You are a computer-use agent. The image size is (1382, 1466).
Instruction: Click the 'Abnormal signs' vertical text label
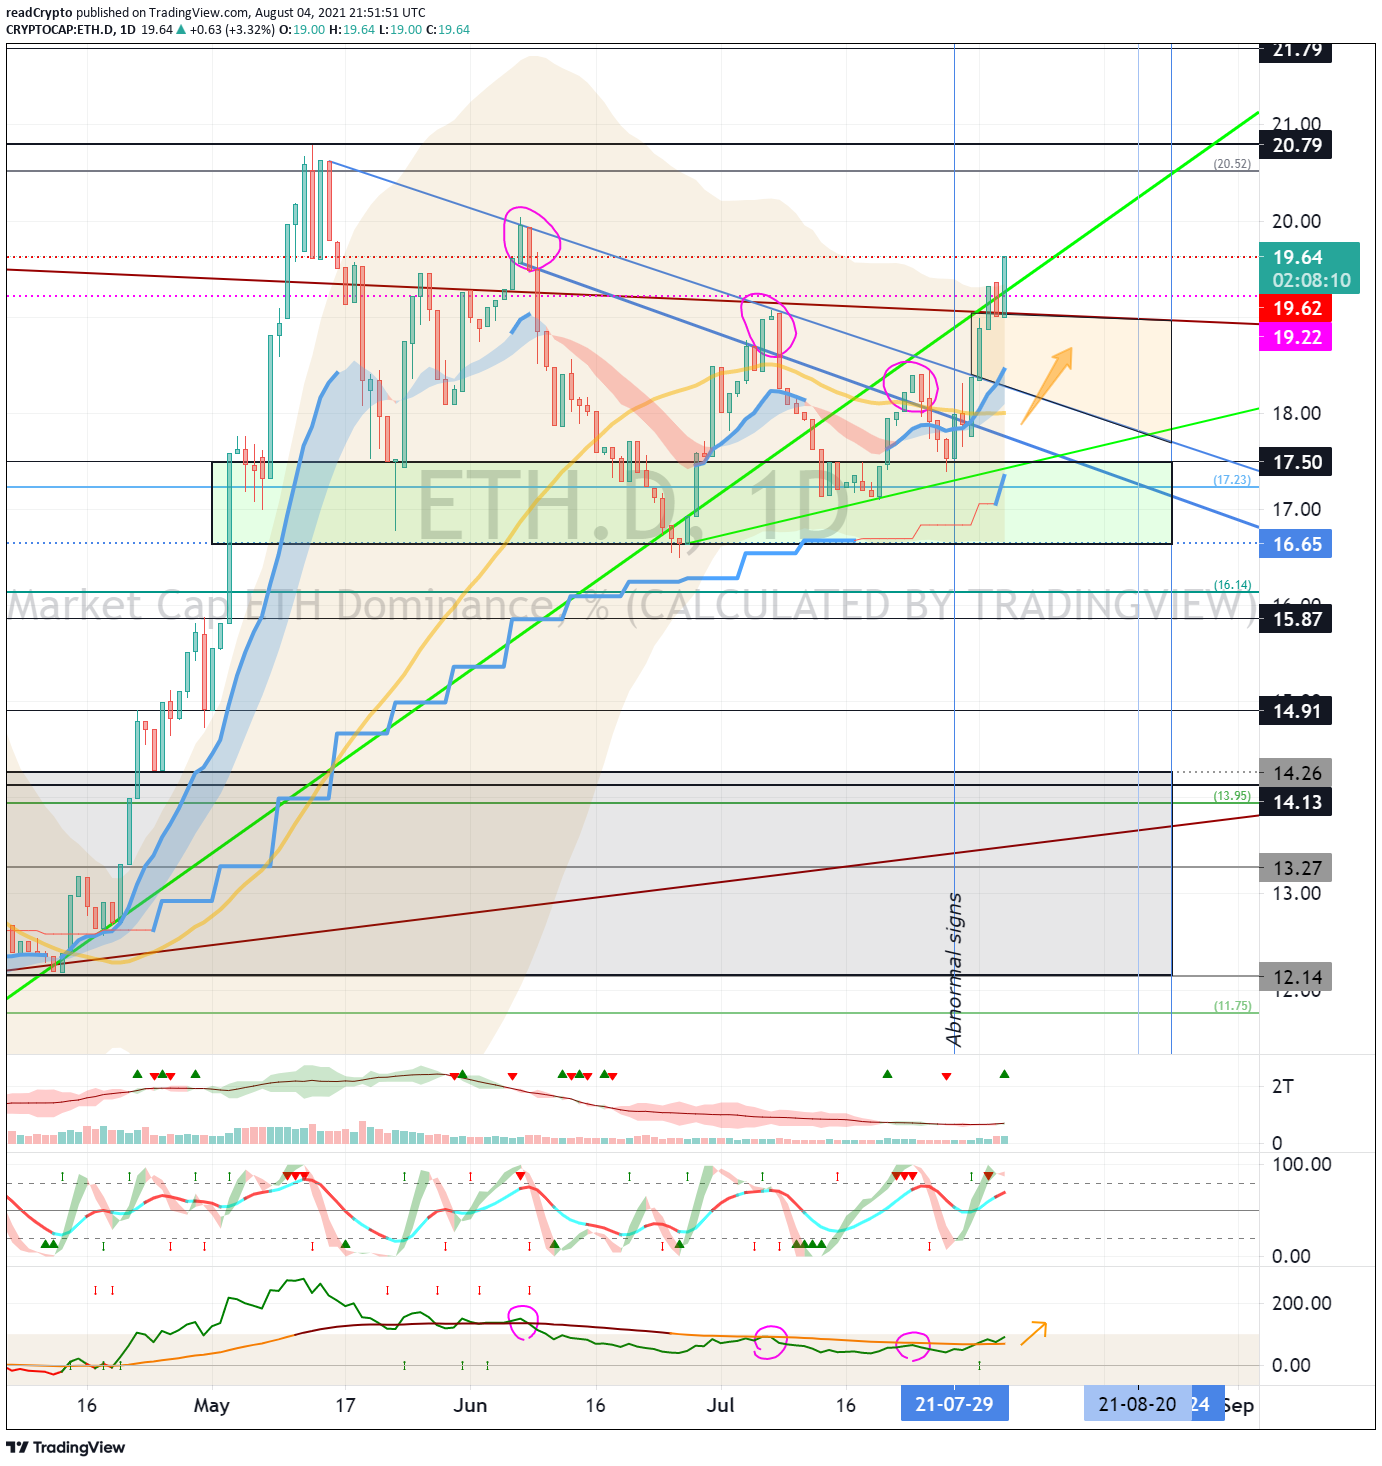click(954, 970)
